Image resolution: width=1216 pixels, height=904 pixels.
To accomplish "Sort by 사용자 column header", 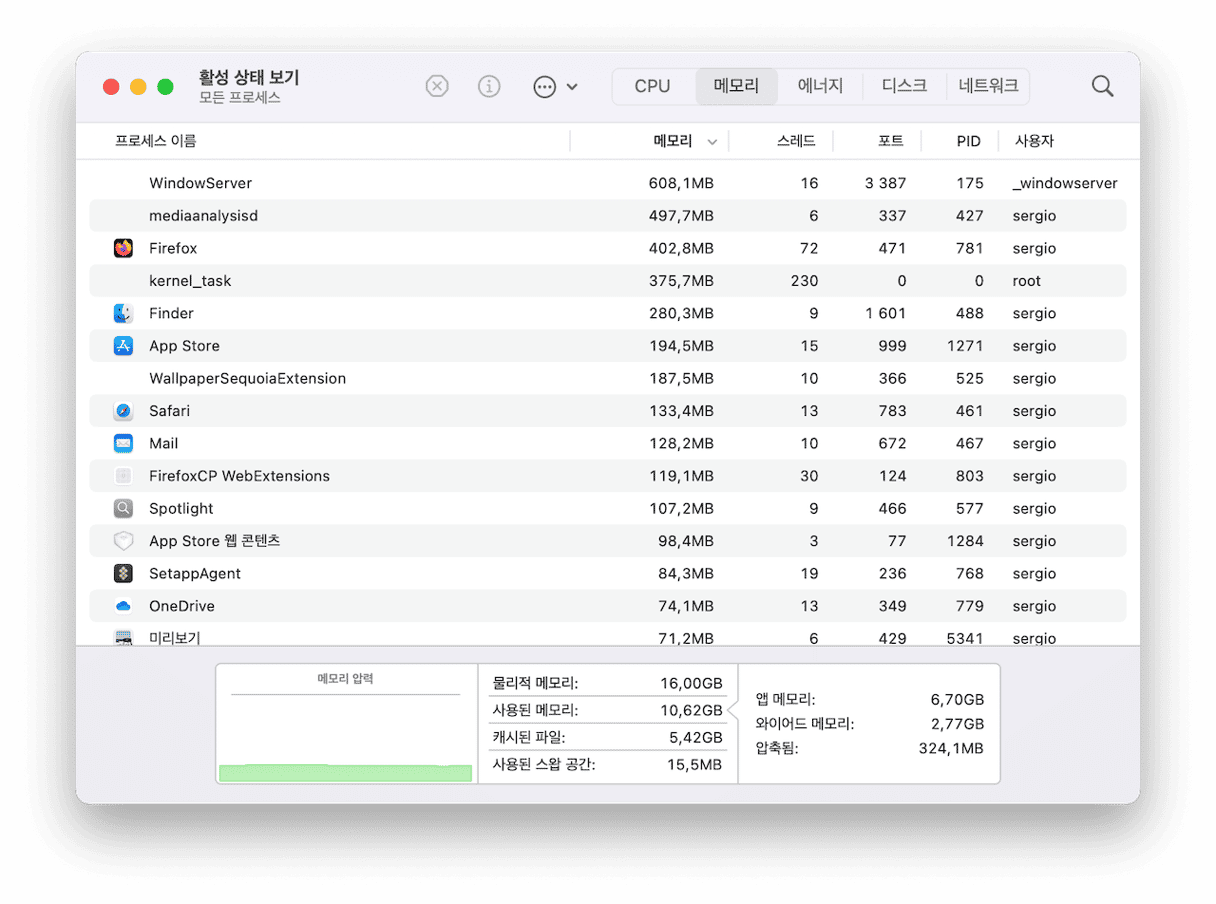I will click(1034, 141).
